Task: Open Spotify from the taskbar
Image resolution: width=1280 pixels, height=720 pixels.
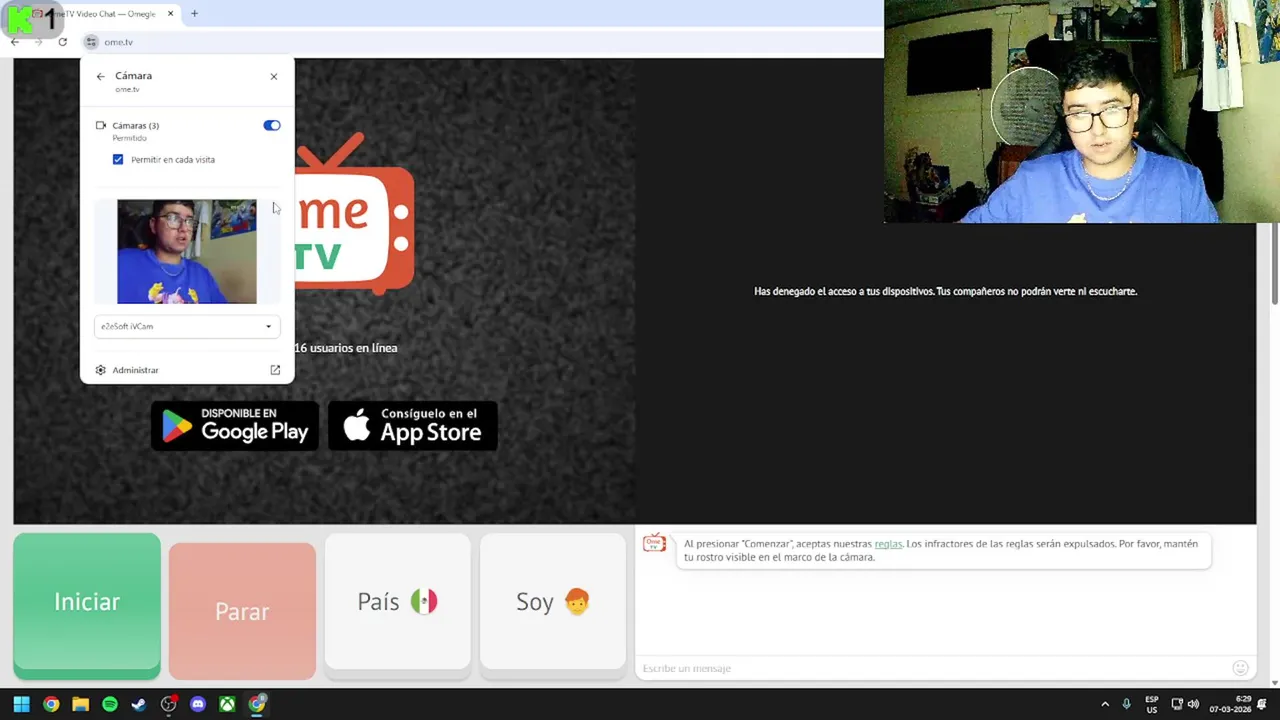Action: pos(110,704)
